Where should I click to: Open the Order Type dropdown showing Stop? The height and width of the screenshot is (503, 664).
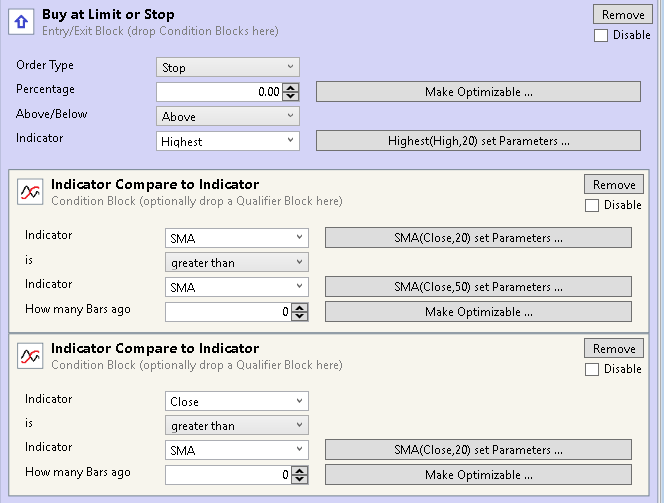coord(228,67)
